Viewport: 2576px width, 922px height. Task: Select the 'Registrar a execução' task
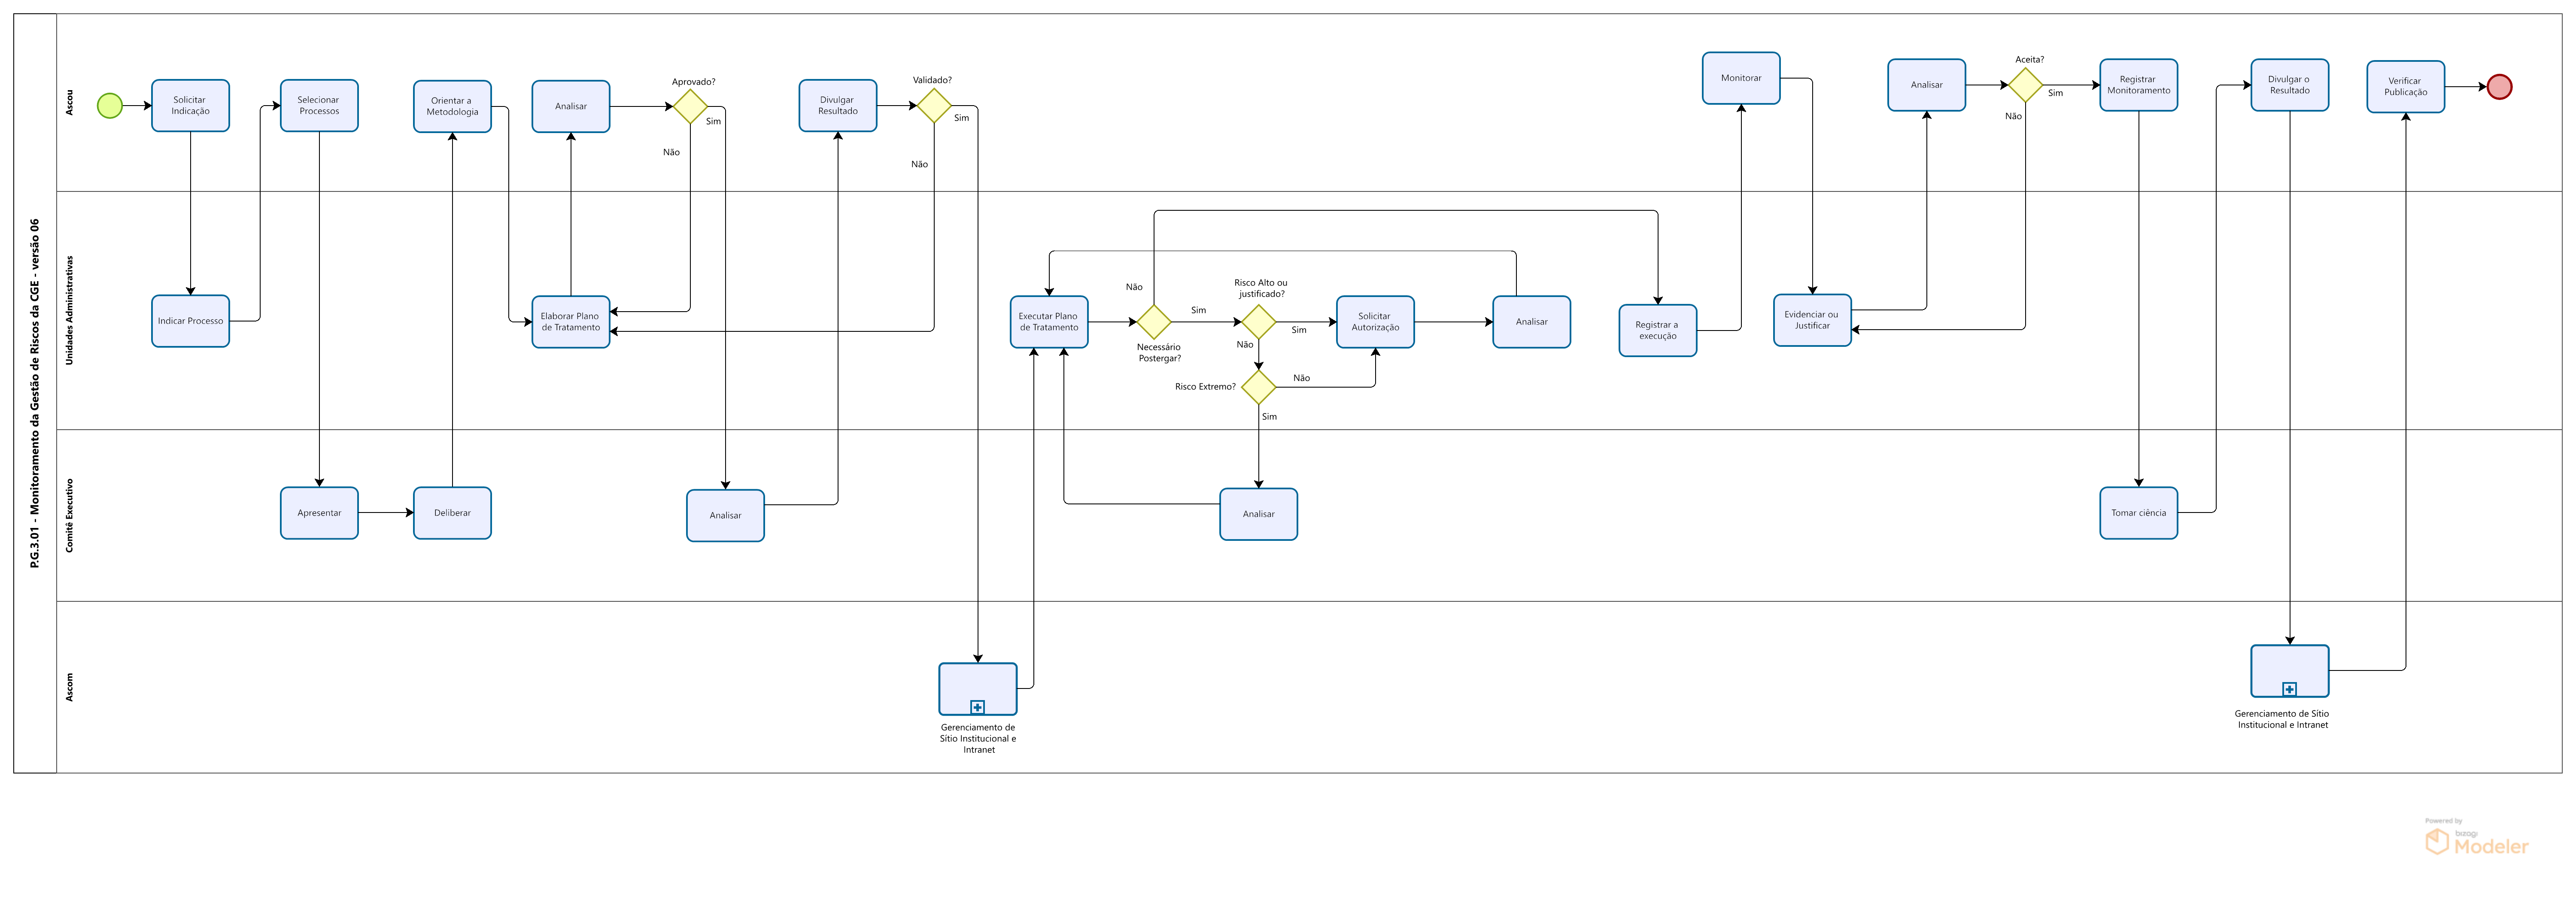coord(1658,330)
